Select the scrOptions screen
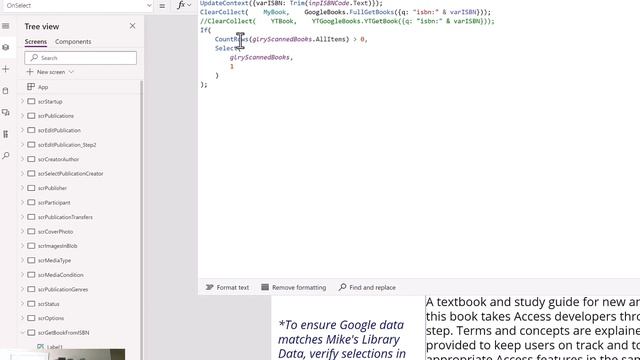The image size is (640, 360). (51, 318)
